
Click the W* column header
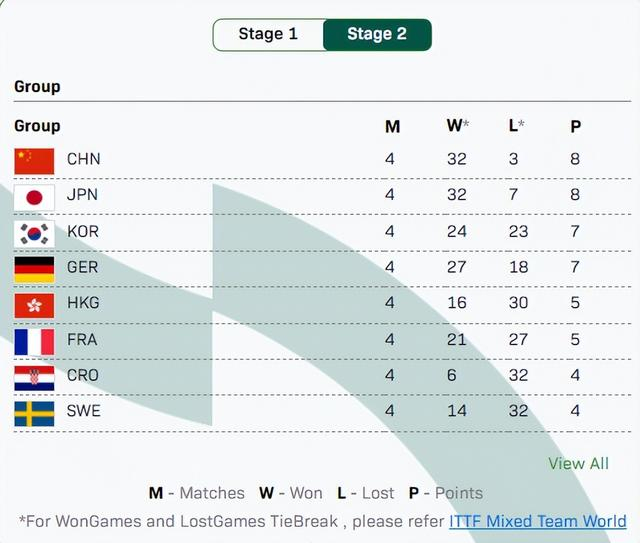(458, 126)
